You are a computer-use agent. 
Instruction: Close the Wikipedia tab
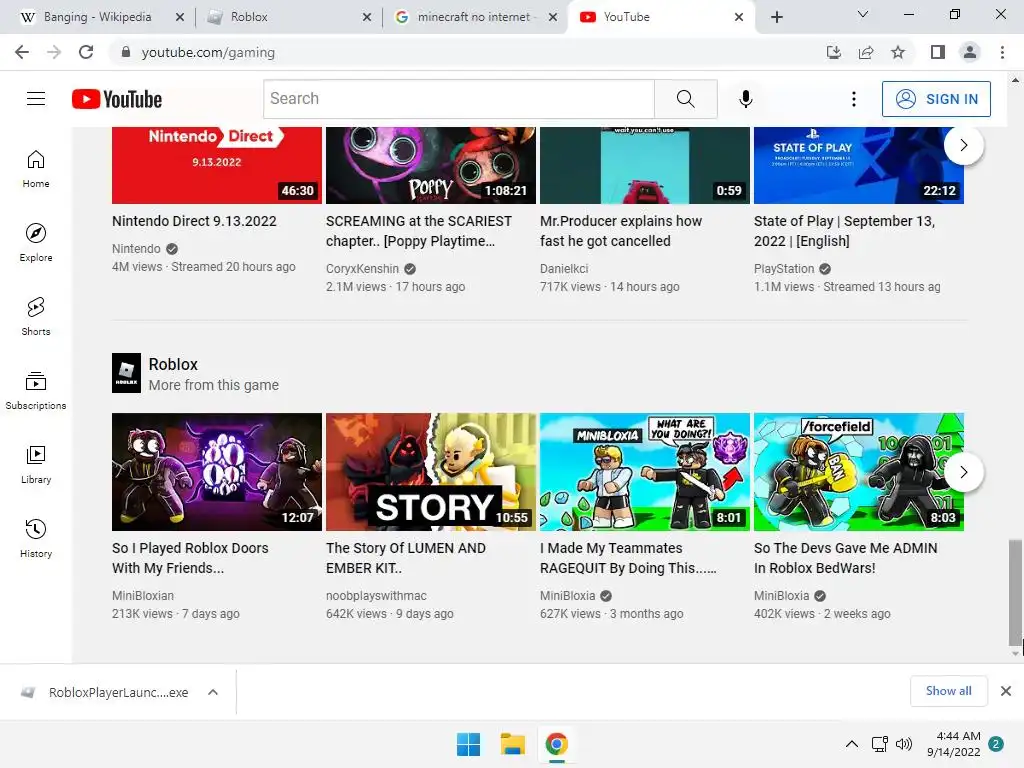pos(180,17)
